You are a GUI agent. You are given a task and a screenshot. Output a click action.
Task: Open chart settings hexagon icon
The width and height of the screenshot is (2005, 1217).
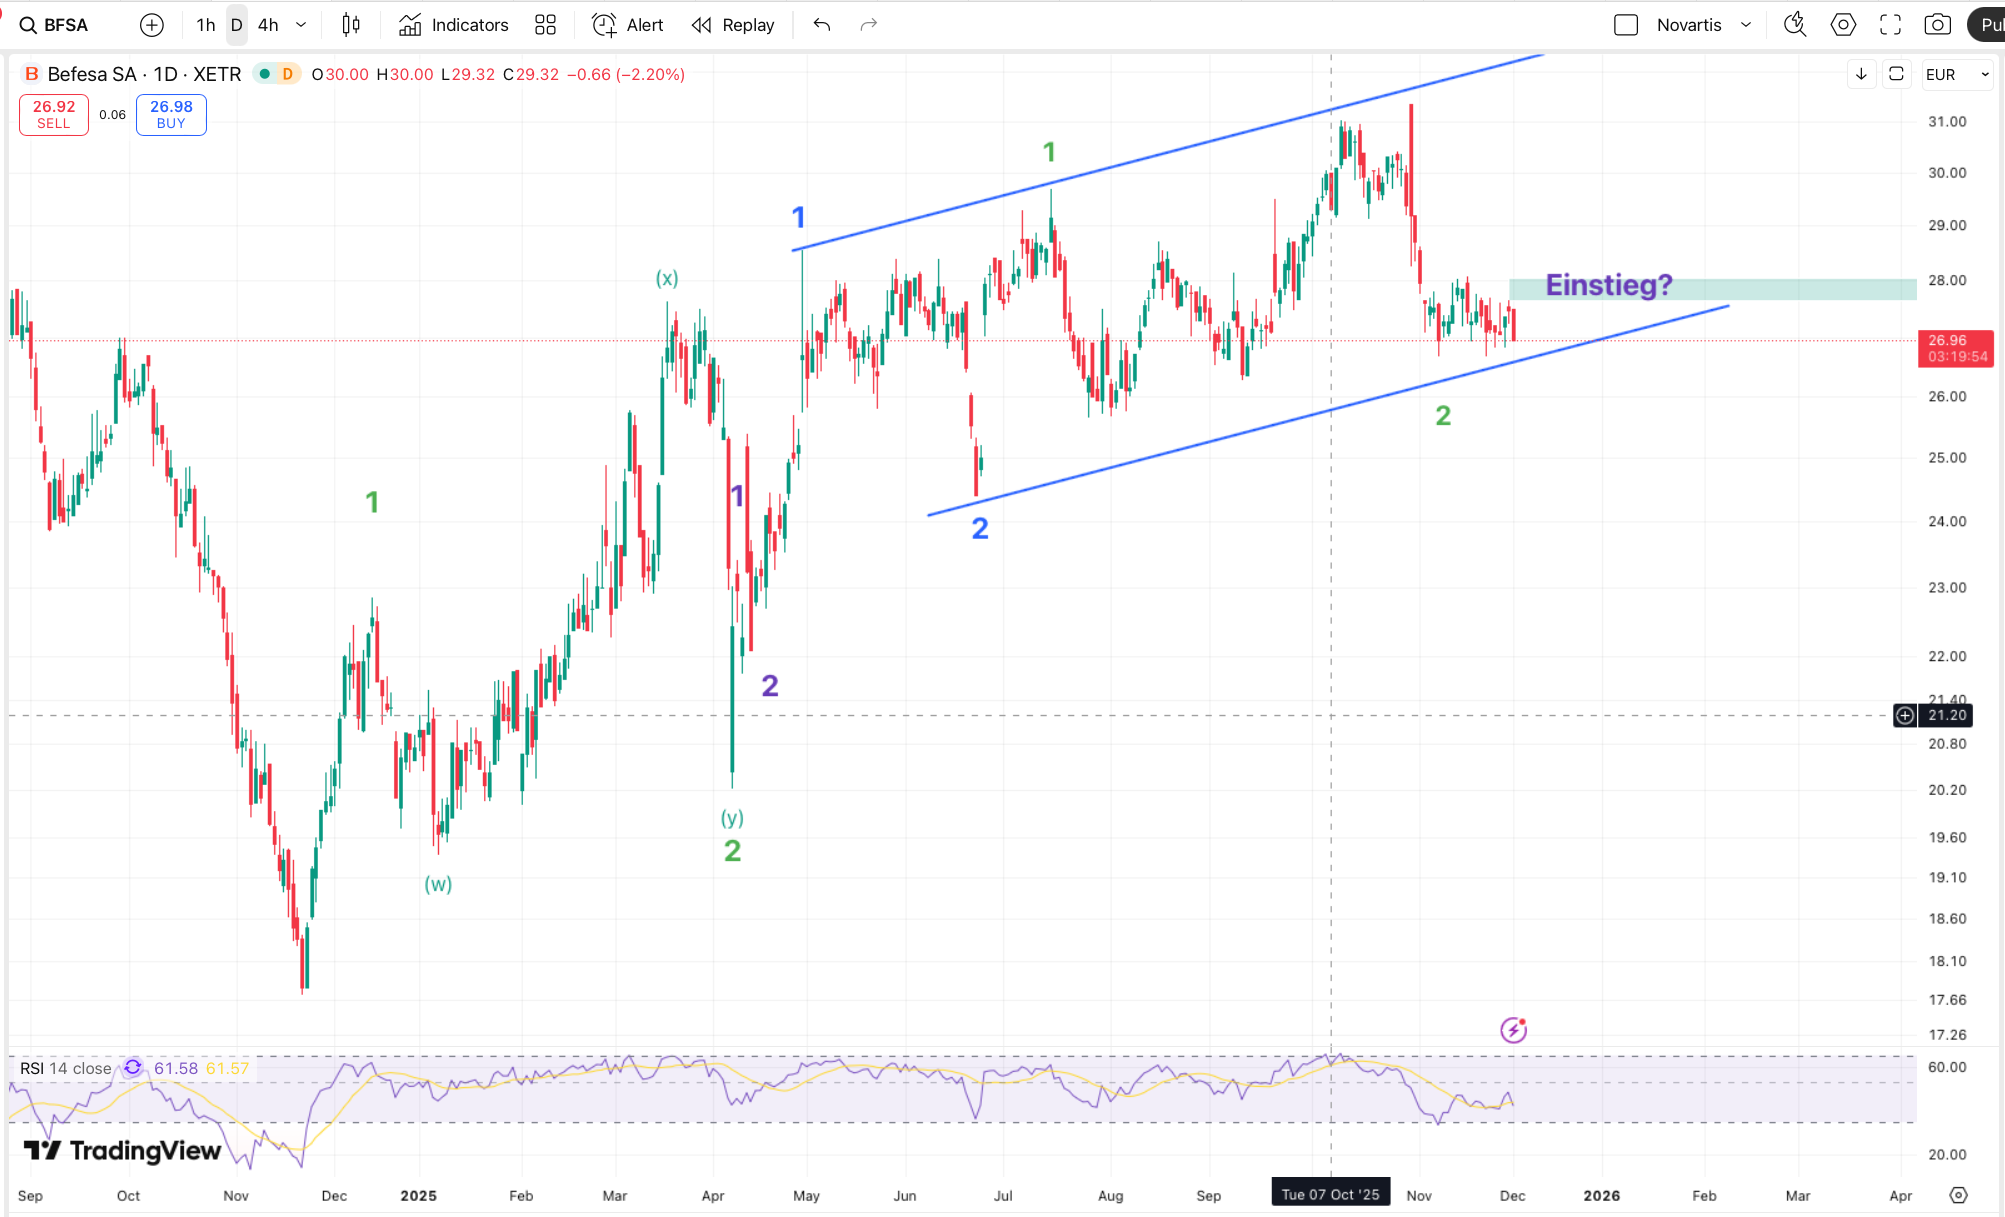[1843, 25]
